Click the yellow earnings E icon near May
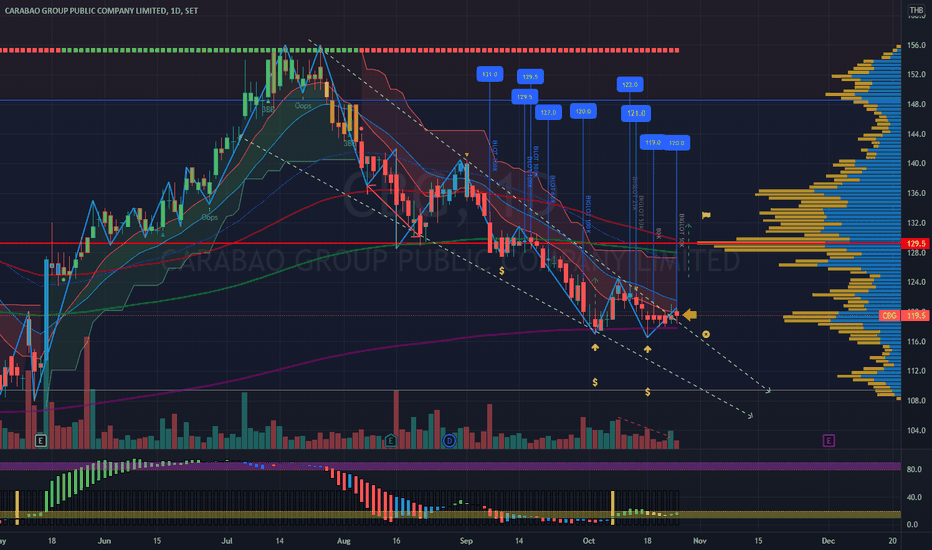This screenshot has height=550, width=932. coord(40,441)
